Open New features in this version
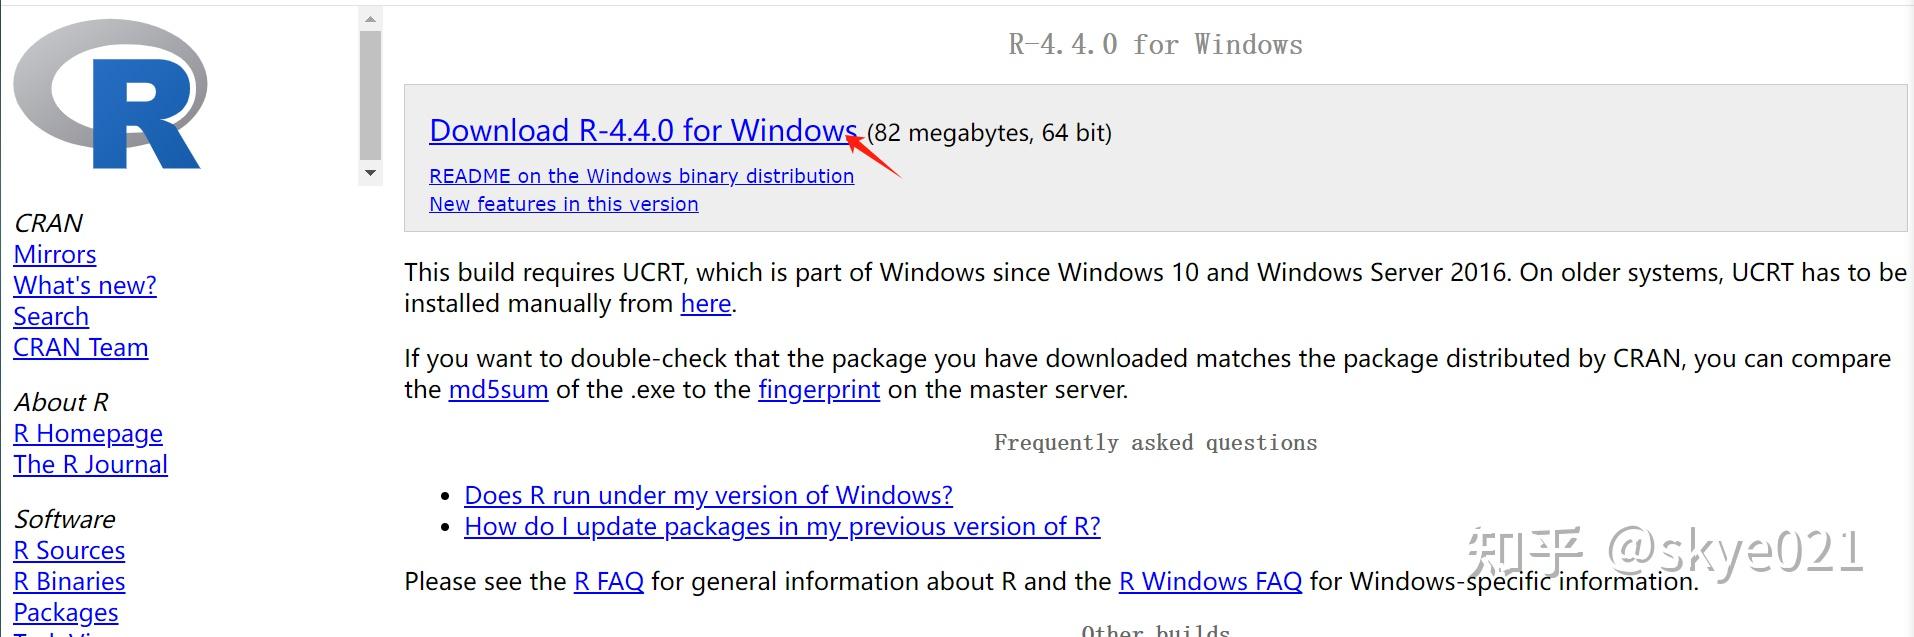Screen dimensions: 1914x637 [563, 204]
